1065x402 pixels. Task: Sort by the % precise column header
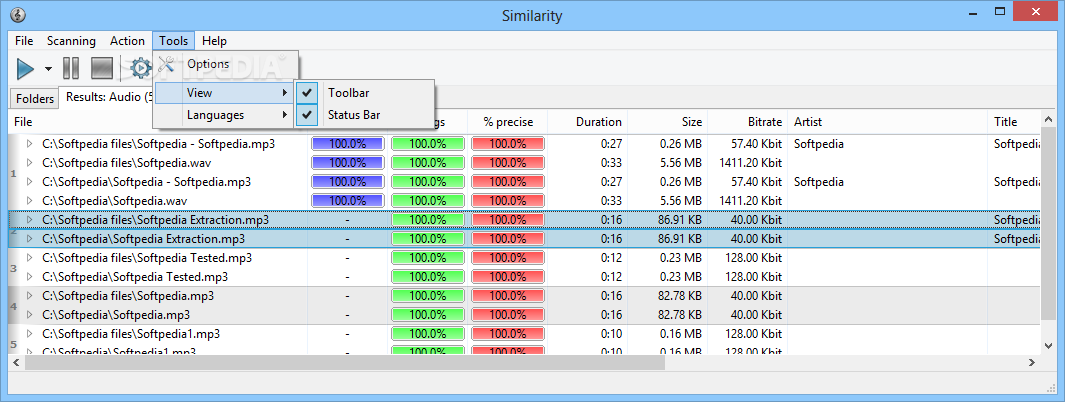click(x=507, y=122)
